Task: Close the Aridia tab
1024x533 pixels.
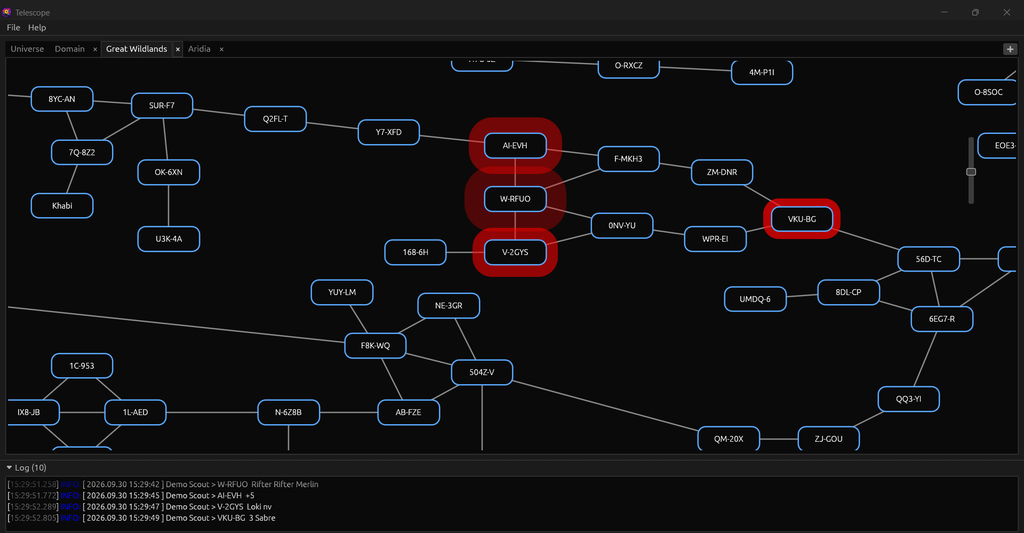Action: [221, 49]
